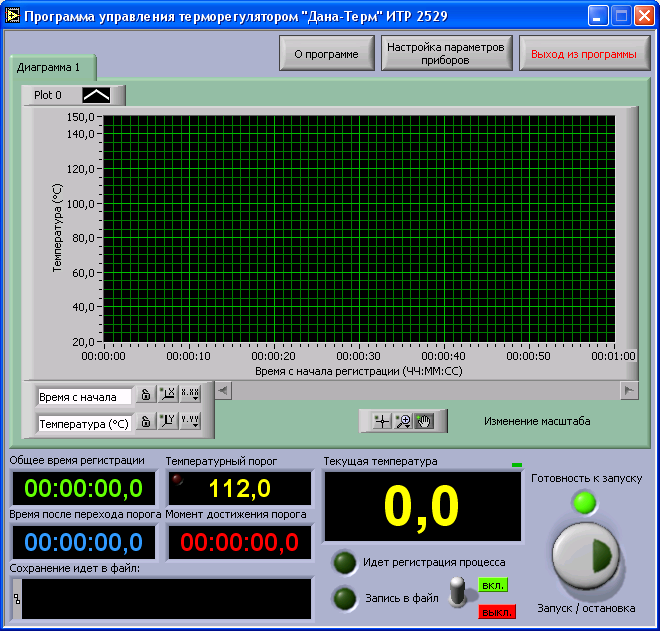
Task: Click Настройка параметров приборов button
Action: click(448, 54)
